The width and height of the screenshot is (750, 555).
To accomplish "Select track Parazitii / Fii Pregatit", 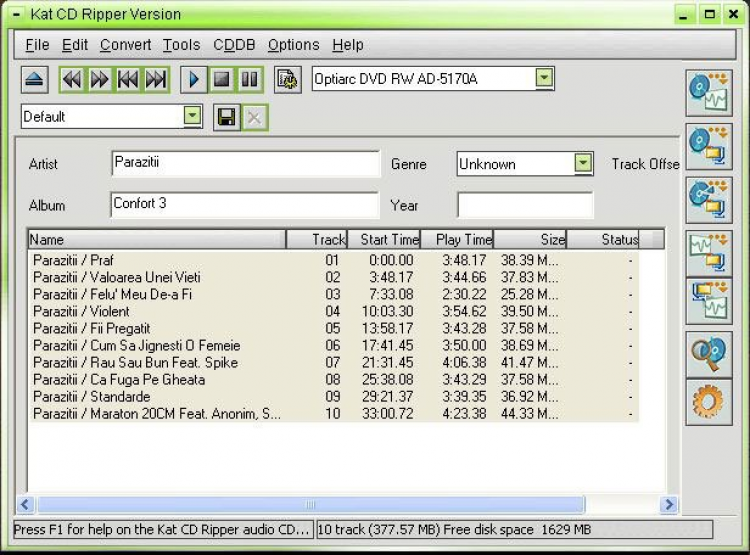I will (333, 329).
